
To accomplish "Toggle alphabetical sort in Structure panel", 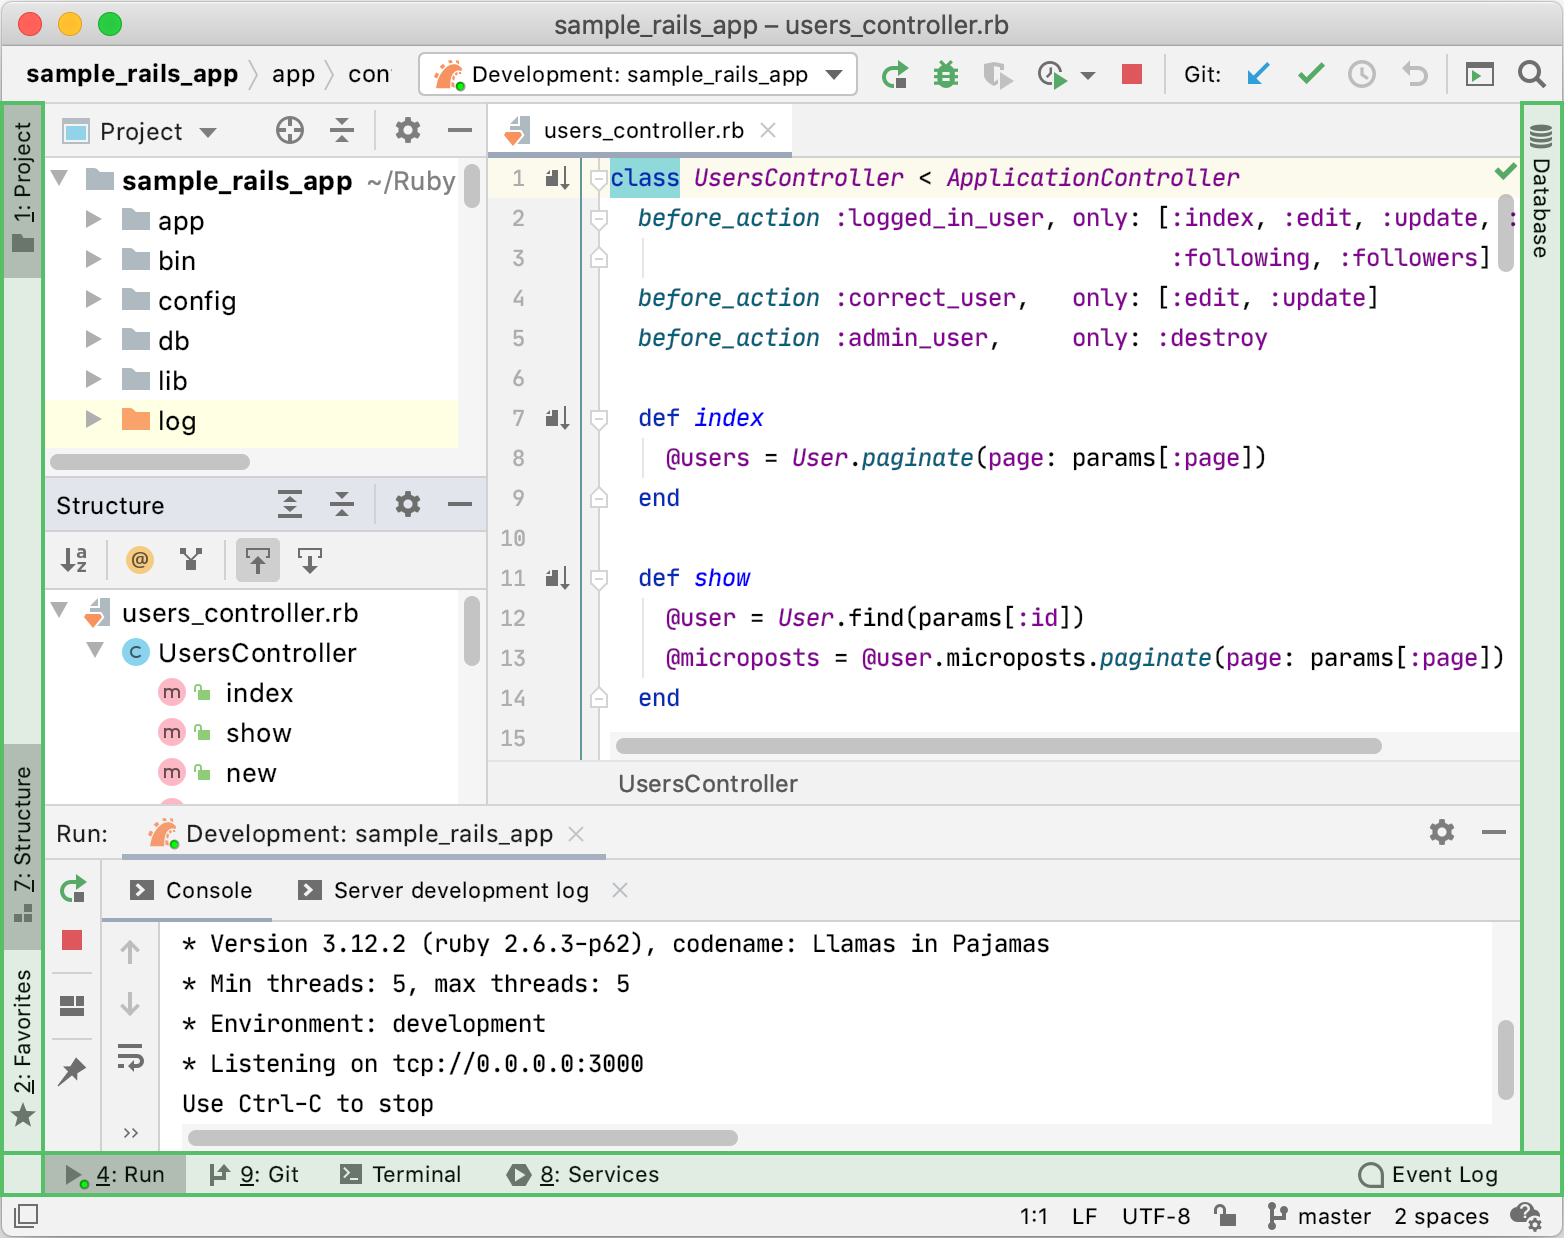I will (x=75, y=560).
